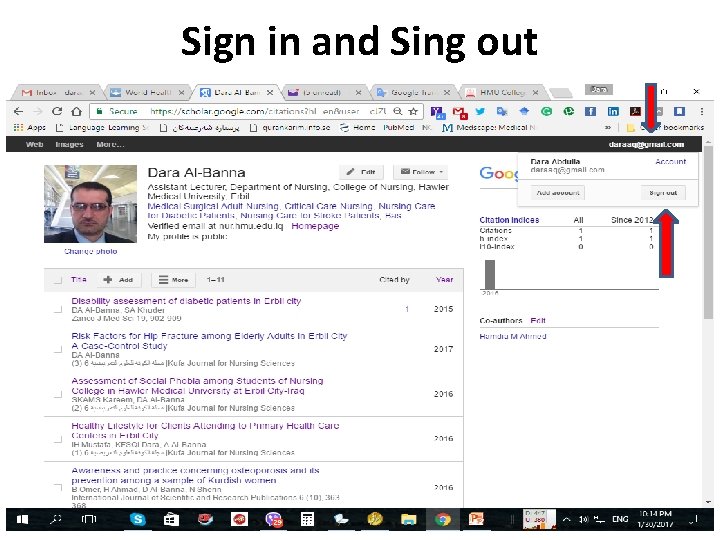Open Task View in the taskbar
Image resolution: width=720 pixels, height=540 pixels.
tap(89, 519)
